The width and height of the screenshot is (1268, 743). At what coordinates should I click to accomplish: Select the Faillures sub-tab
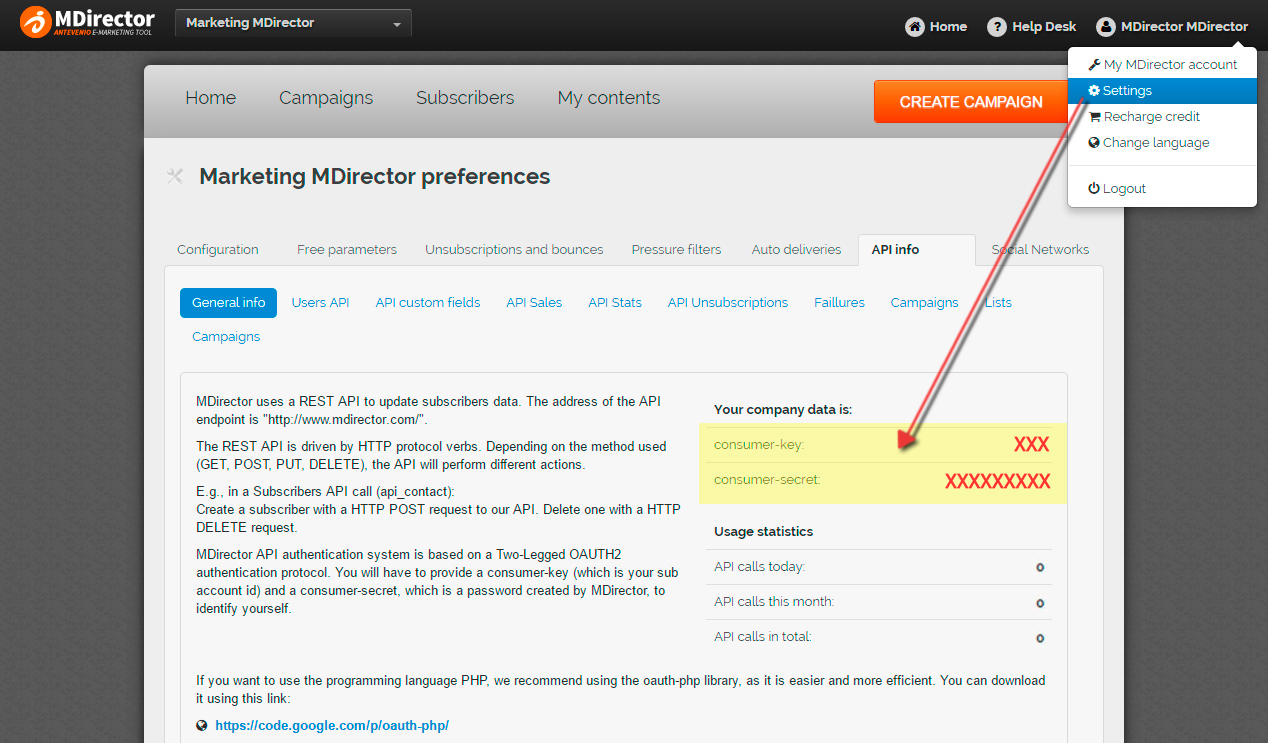[840, 303]
